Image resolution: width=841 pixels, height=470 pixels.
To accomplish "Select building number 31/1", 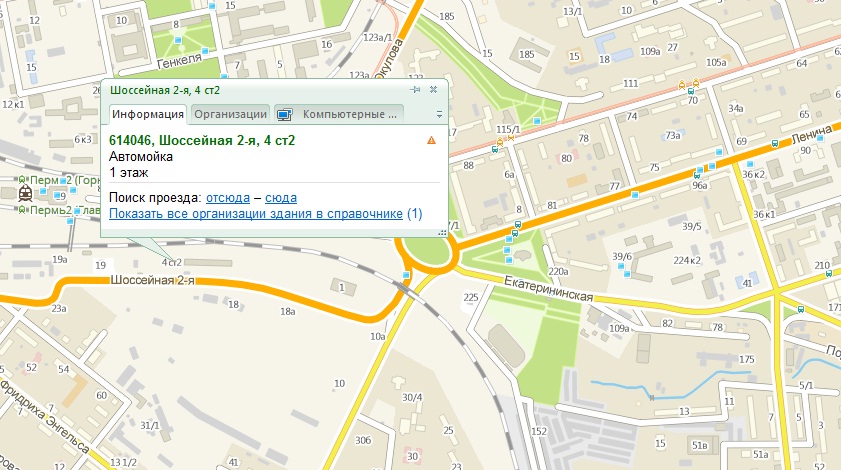I will coord(150,425).
